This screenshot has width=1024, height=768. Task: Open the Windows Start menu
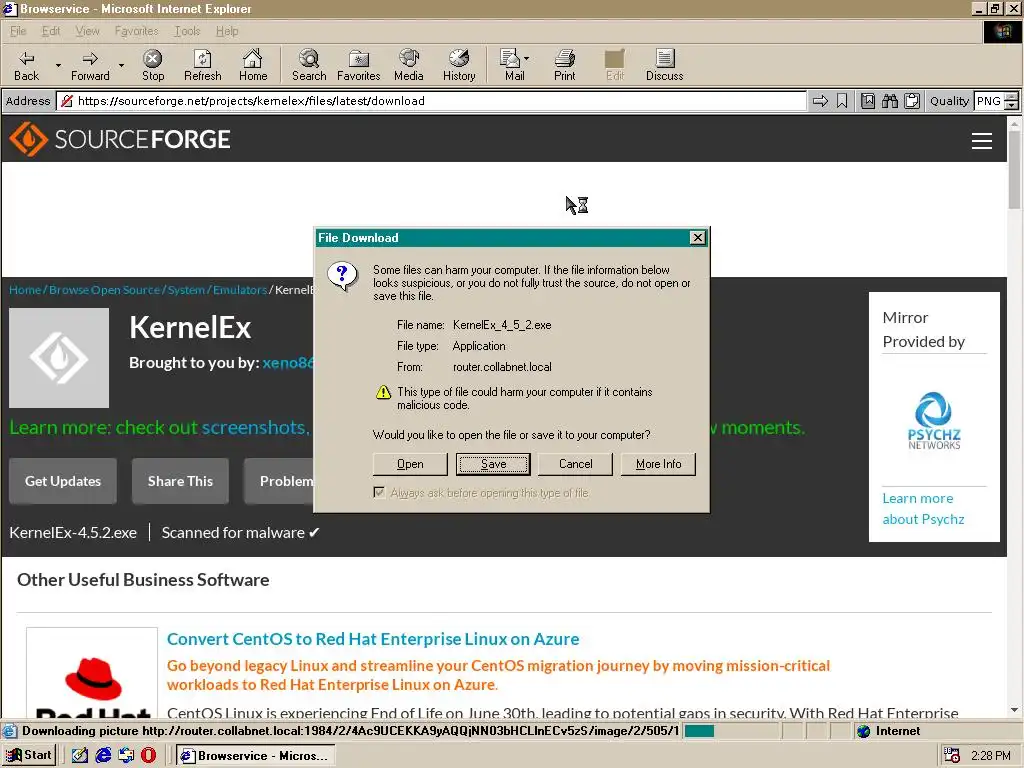tap(29, 756)
